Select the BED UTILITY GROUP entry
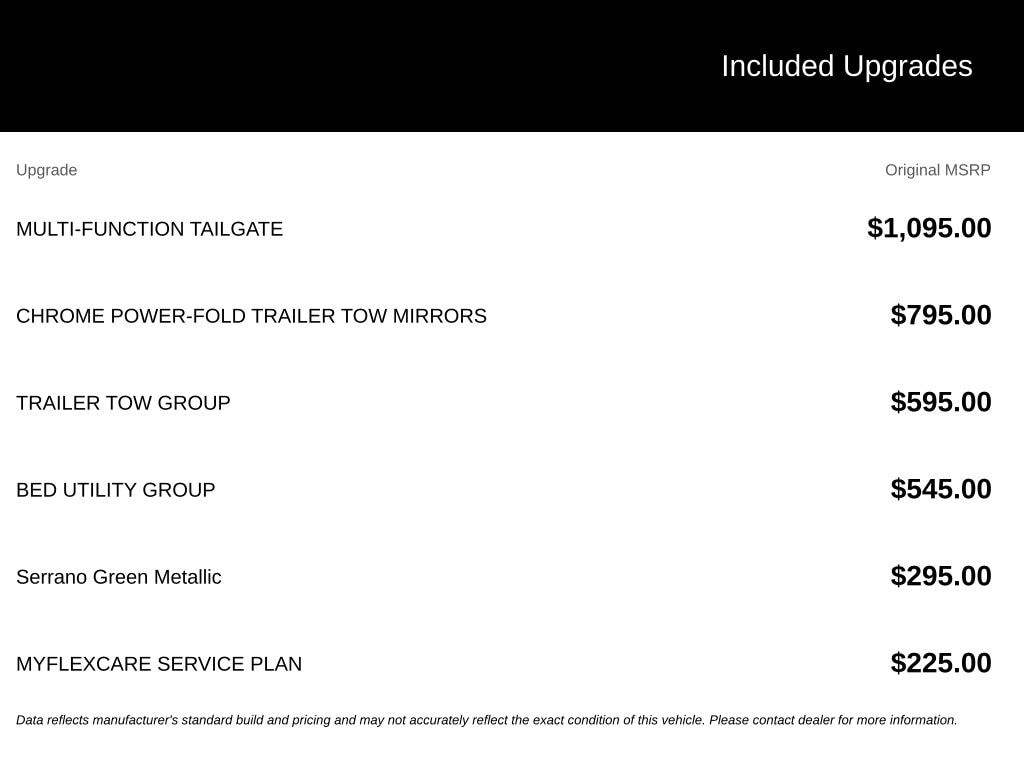 (x=116, y=490)
